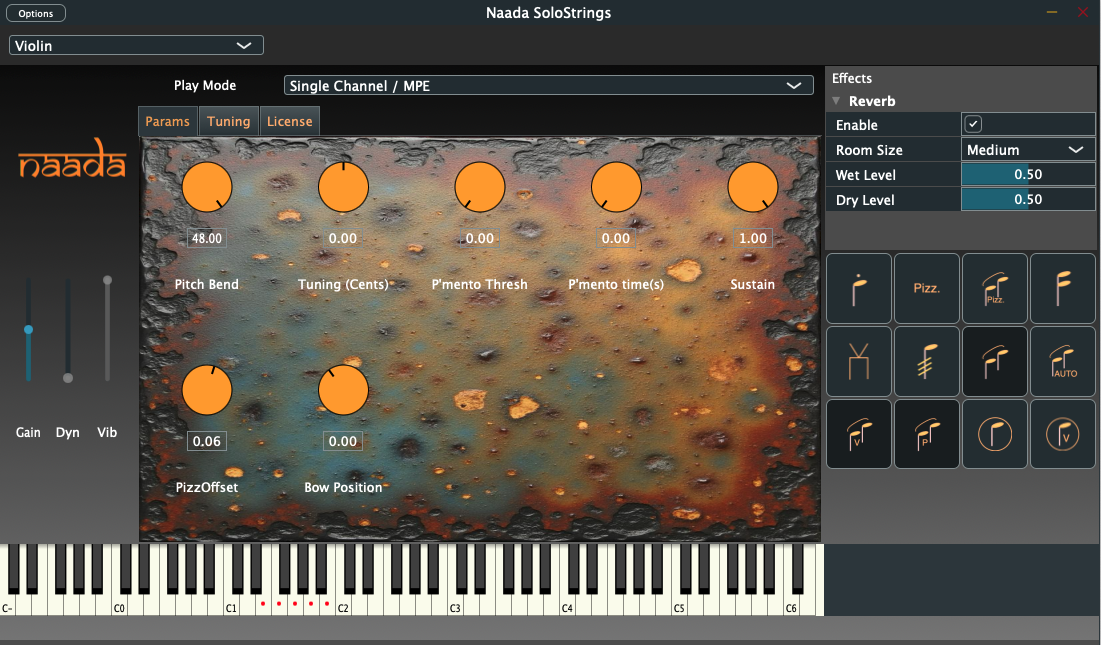Image resolution: width=1101 pixels, height=645 pixels.
Task: Click the Gain slider handle
Action: point(28,329)
